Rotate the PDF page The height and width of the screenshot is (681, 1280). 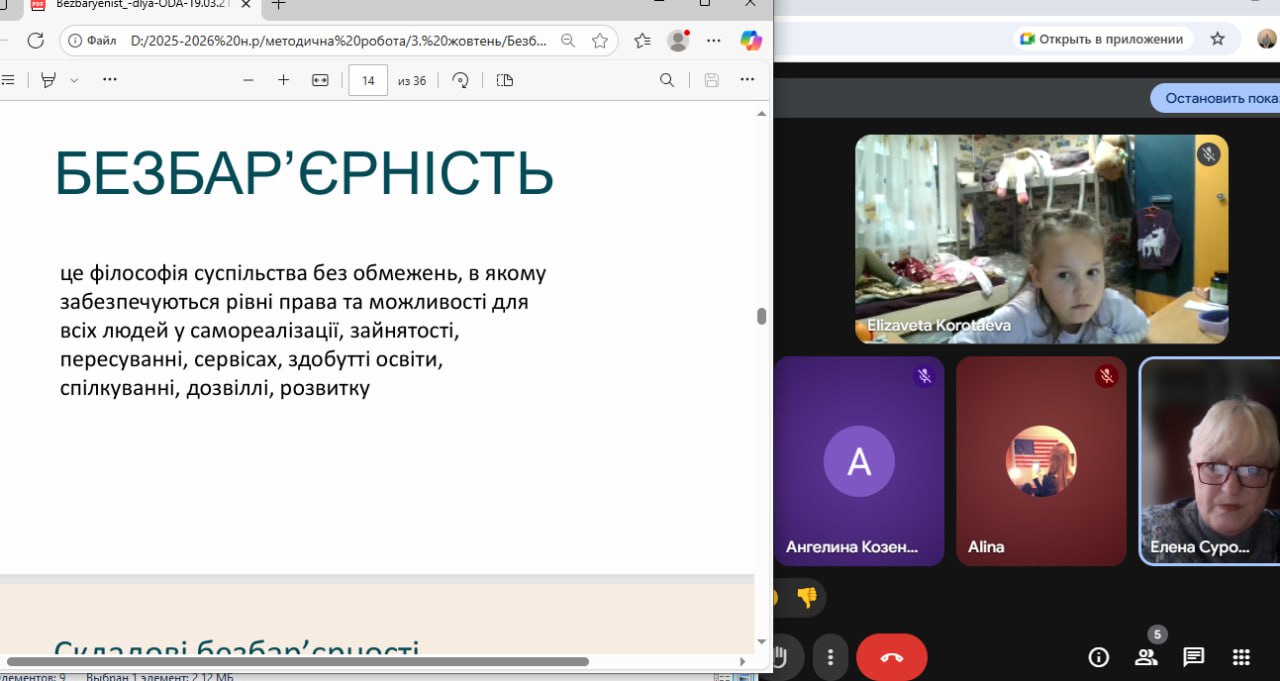point(461,80)
